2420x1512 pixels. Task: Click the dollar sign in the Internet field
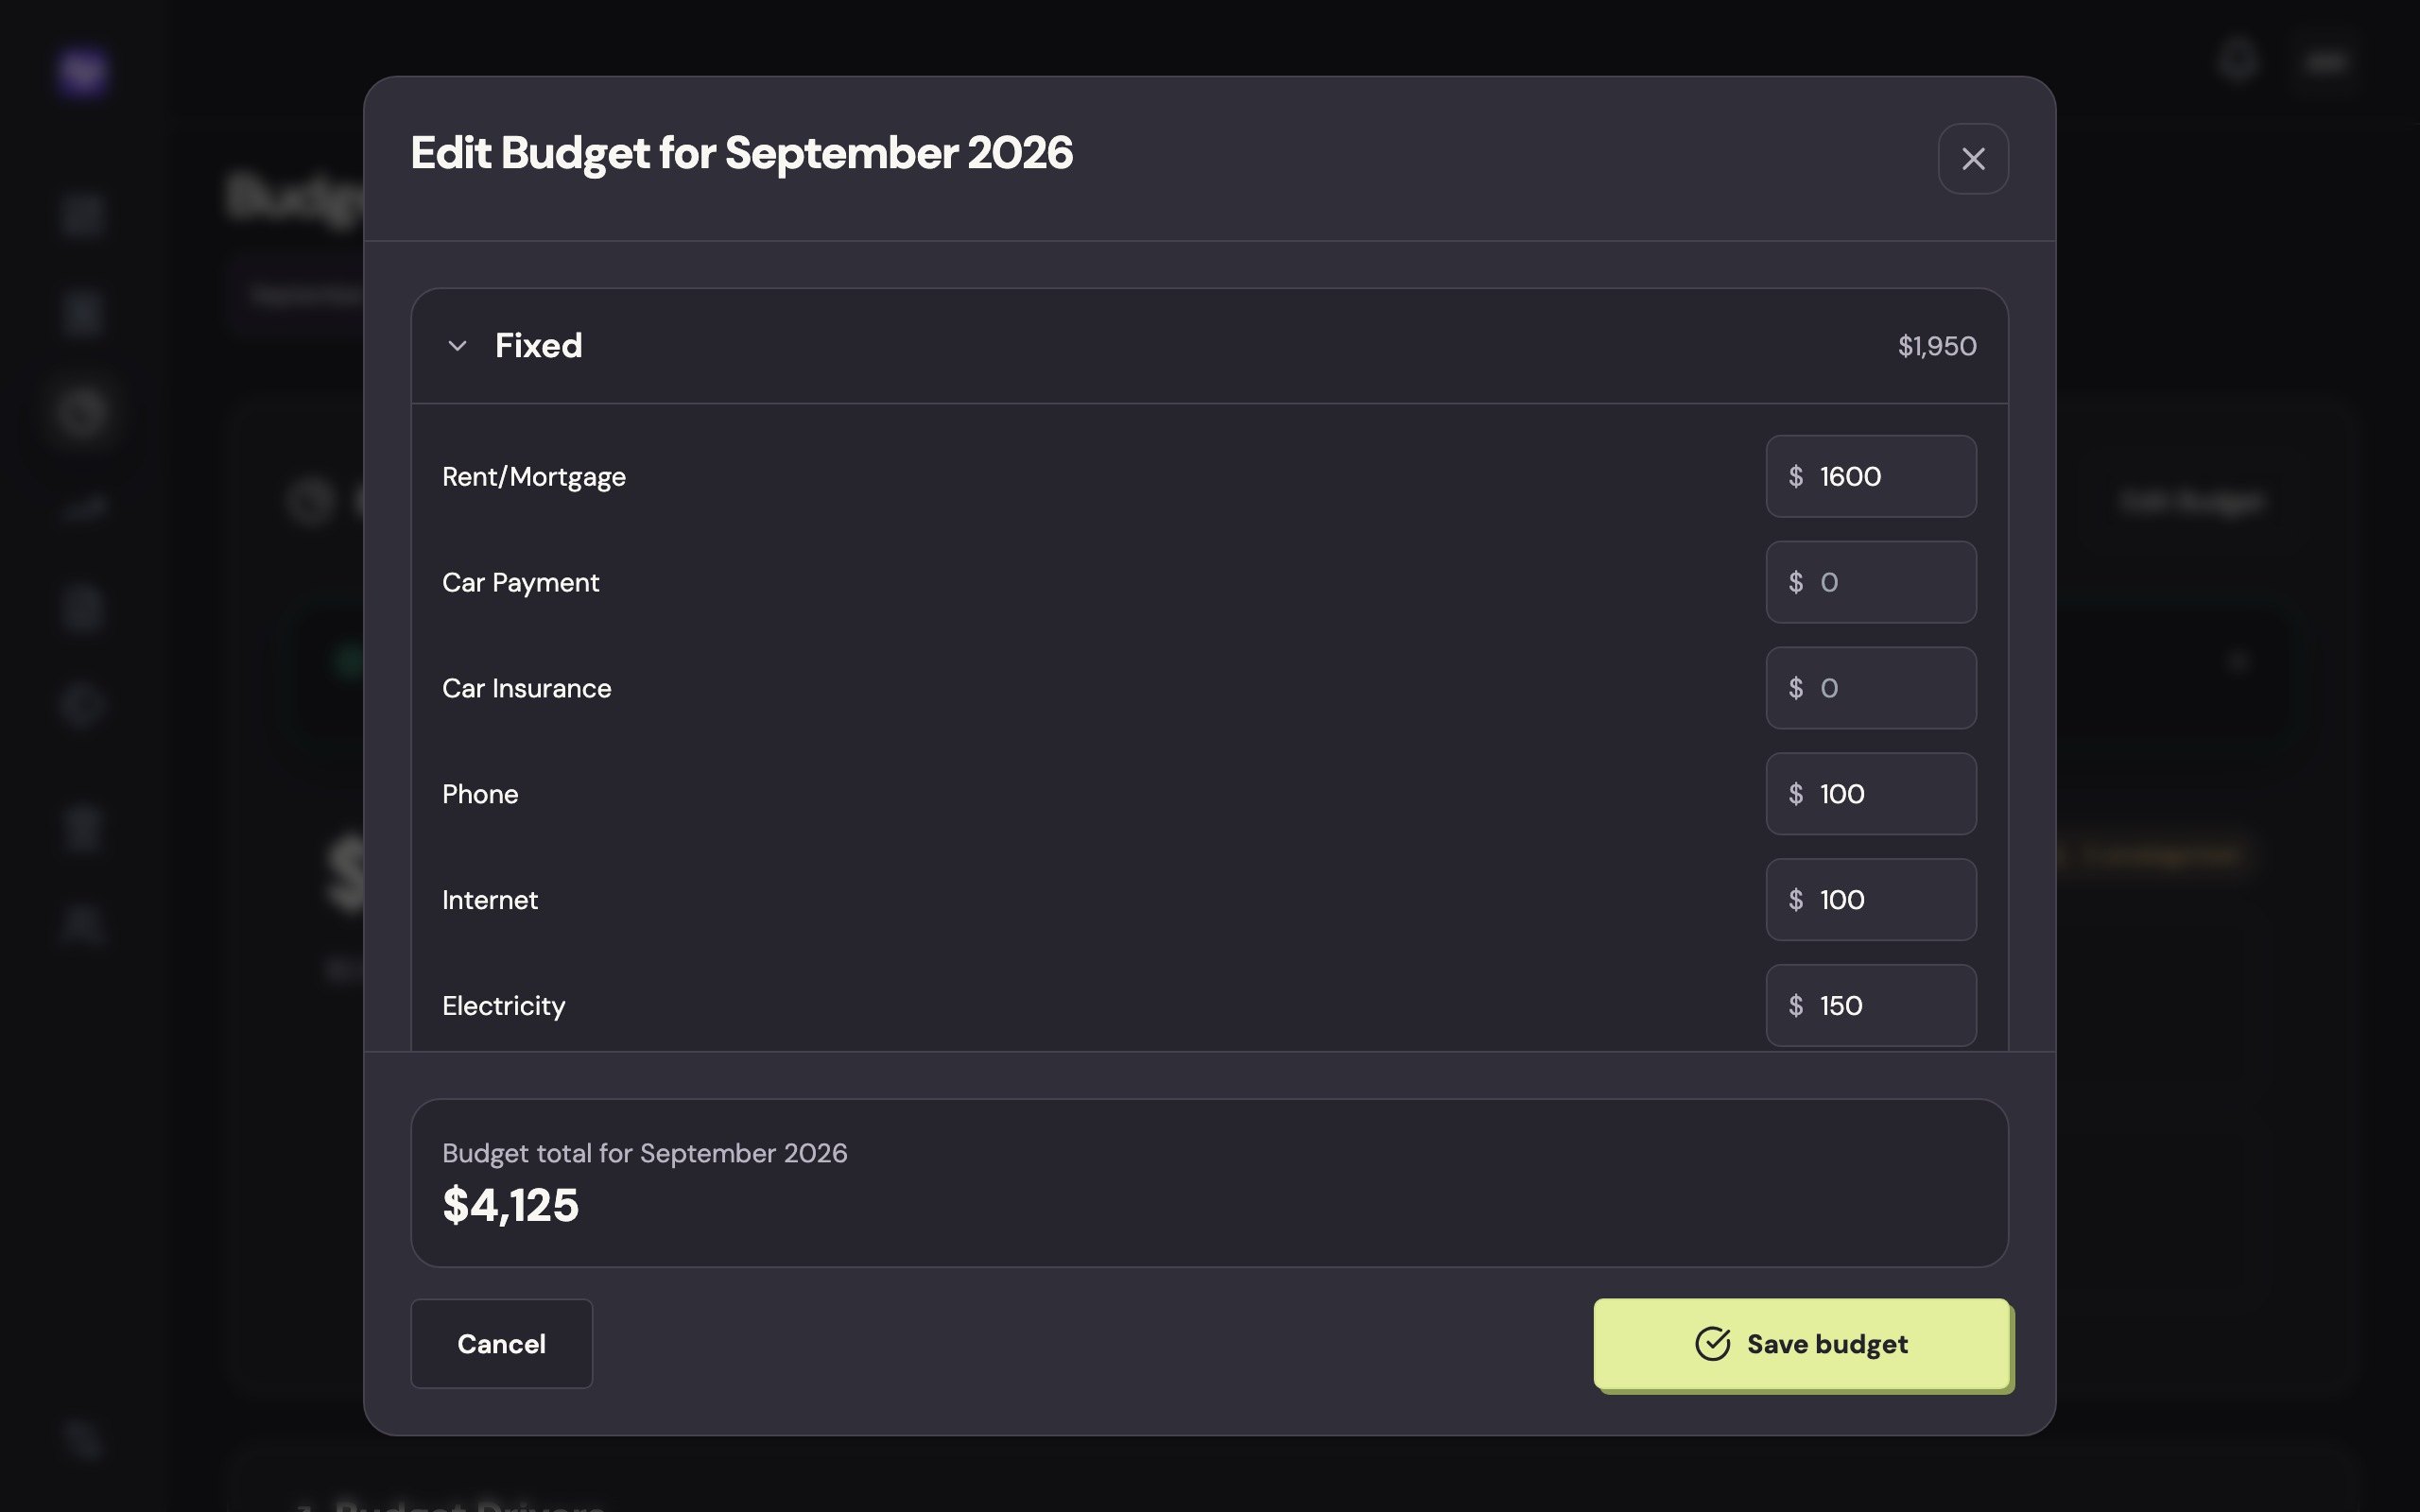(1796, 900)
